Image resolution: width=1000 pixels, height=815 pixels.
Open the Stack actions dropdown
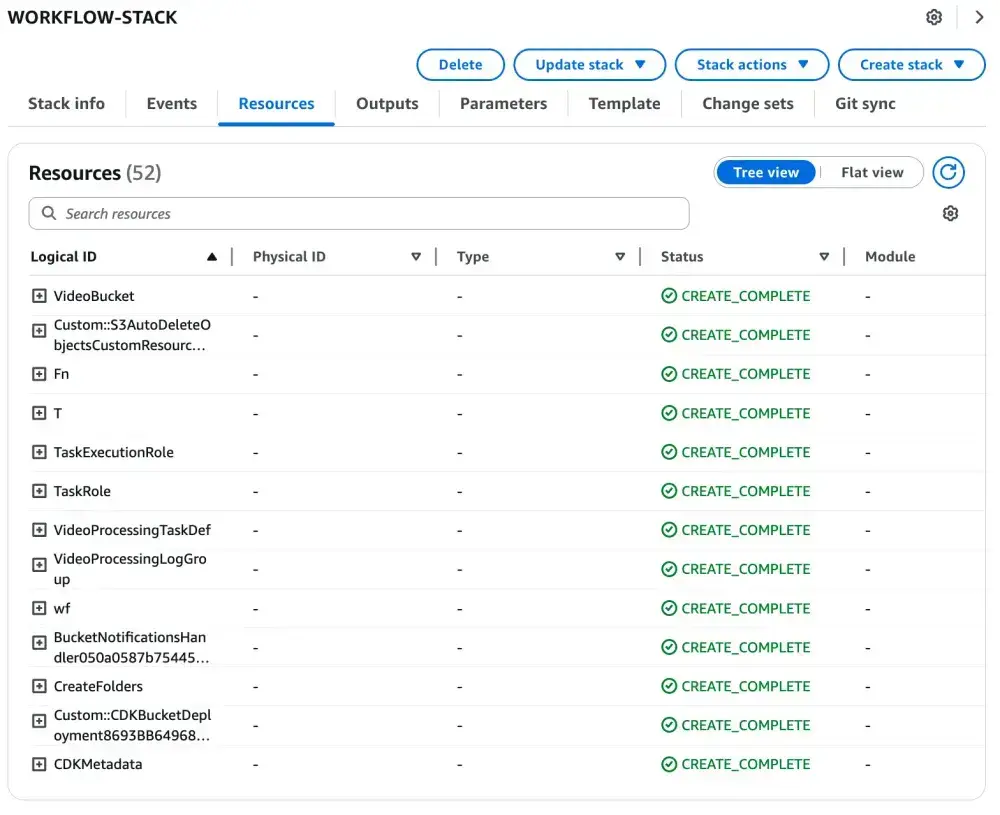752,65
